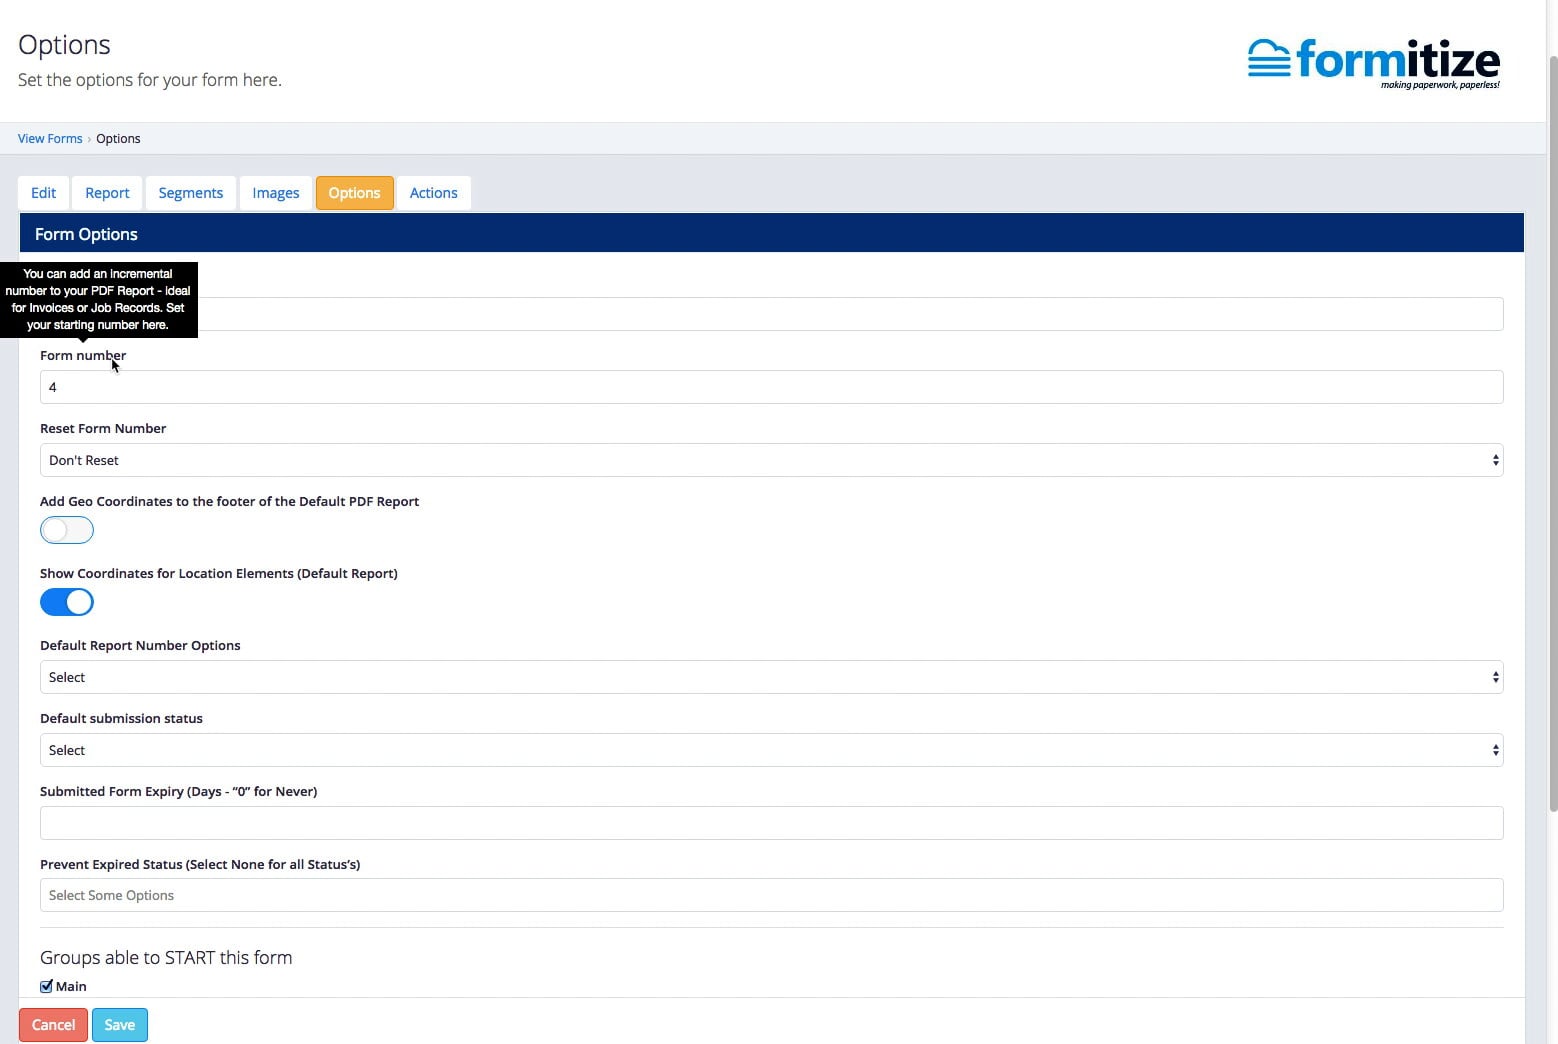Click the Formitize logo
The image size is (1558, 1044).
tap(1374, 63)
